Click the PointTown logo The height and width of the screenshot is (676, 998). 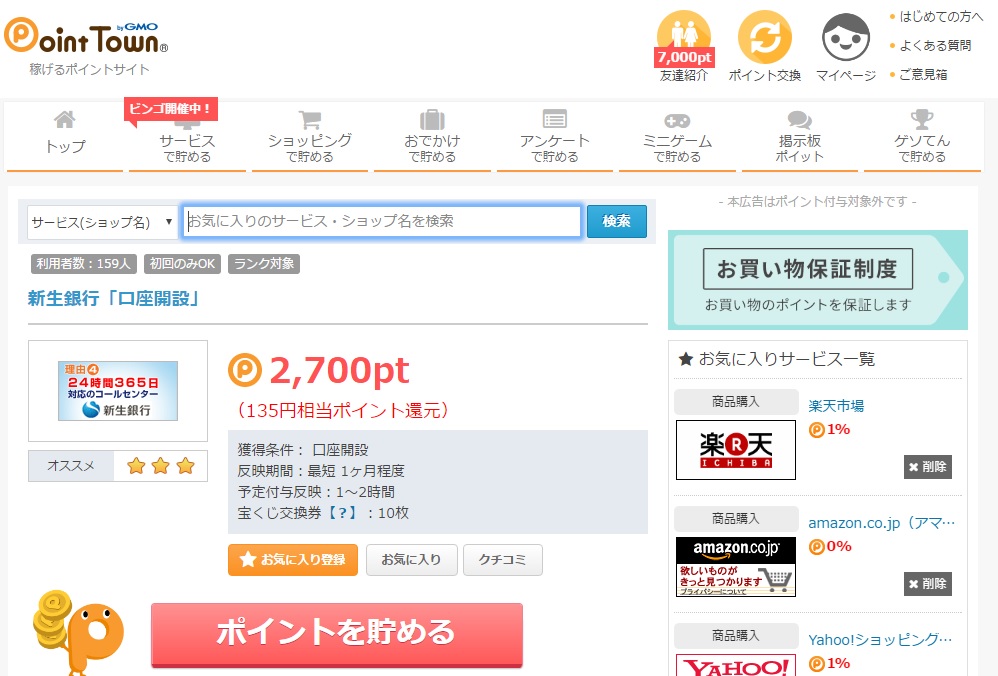pyautogui.click(x=86, y=36)
